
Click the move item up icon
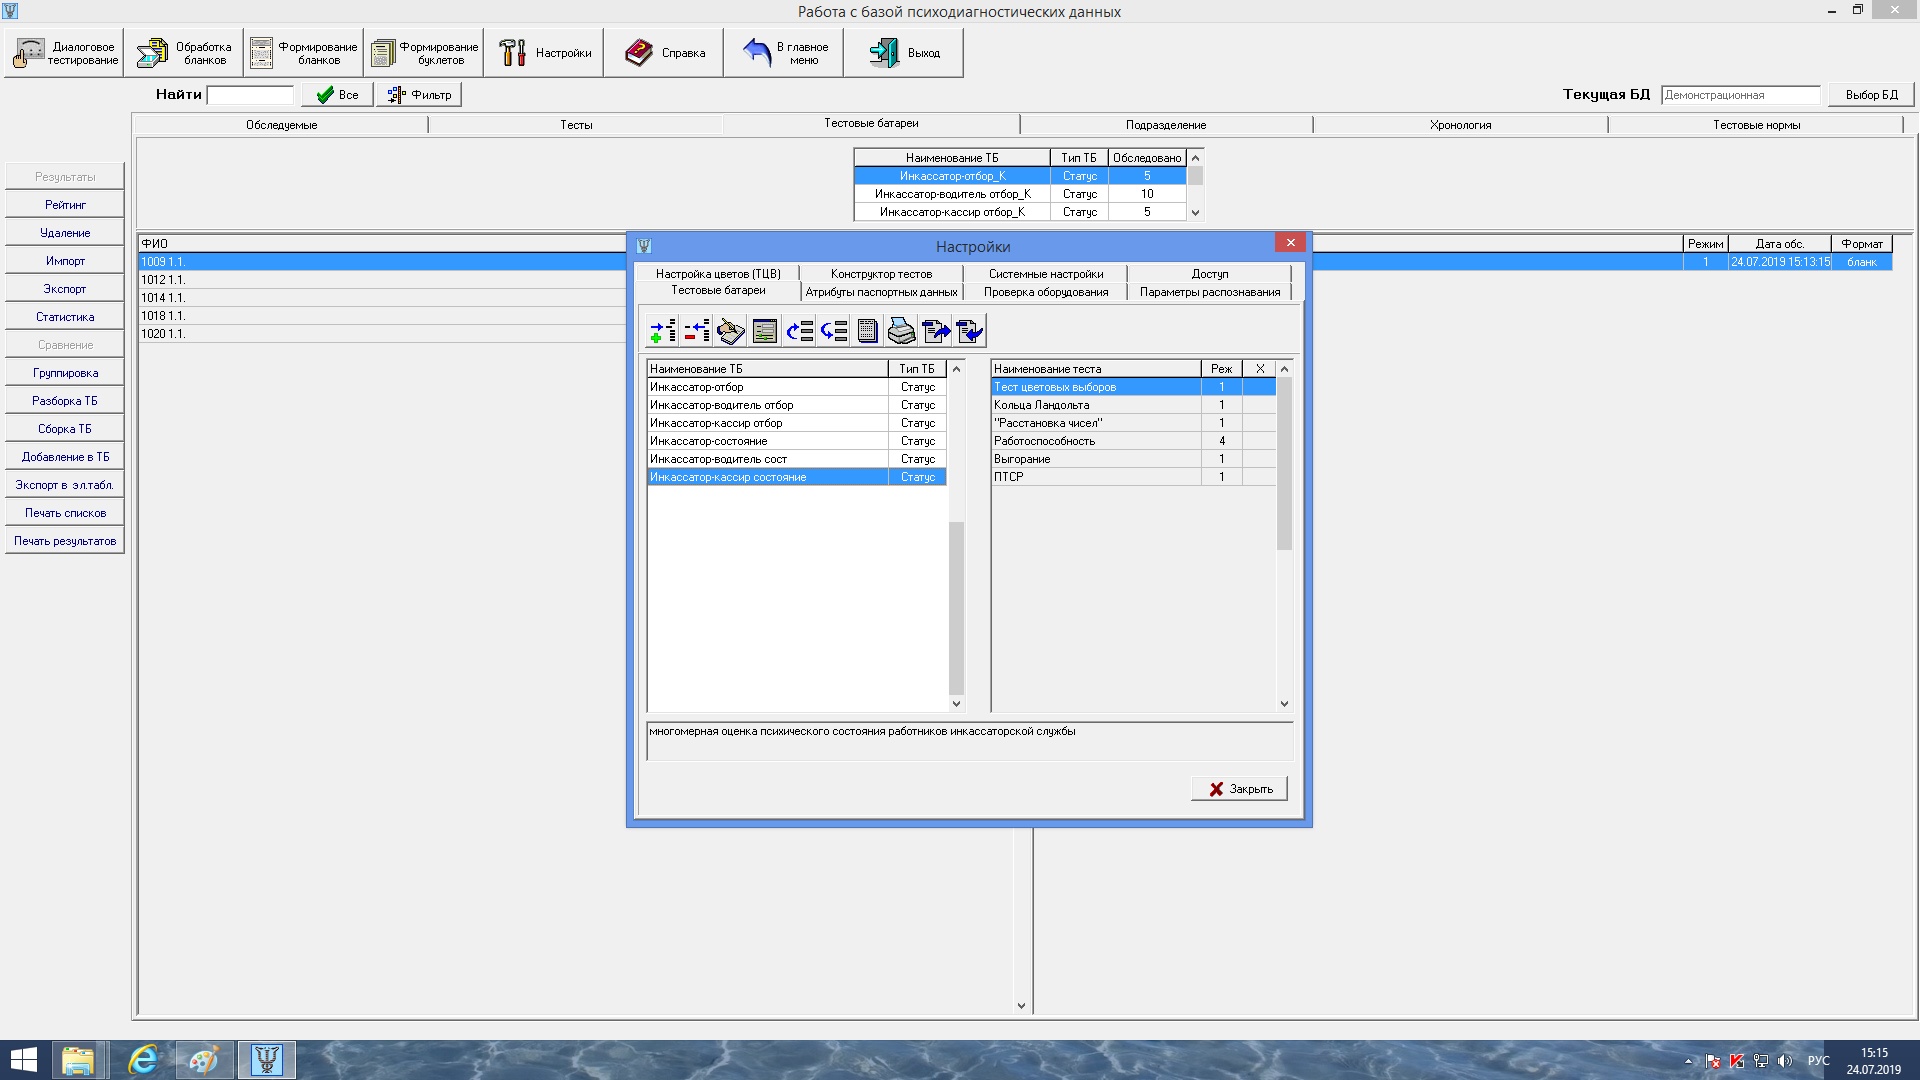click(799, 331)
